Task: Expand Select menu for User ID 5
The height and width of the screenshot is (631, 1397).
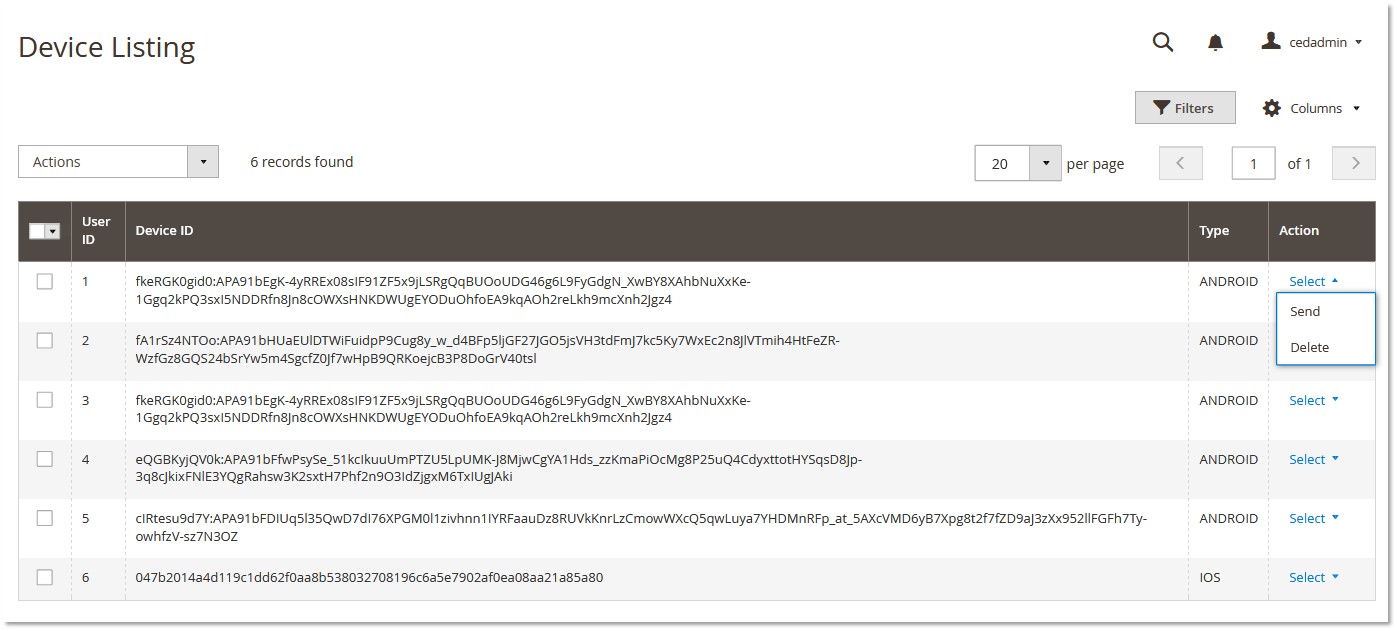Action: click(1313, 518)
